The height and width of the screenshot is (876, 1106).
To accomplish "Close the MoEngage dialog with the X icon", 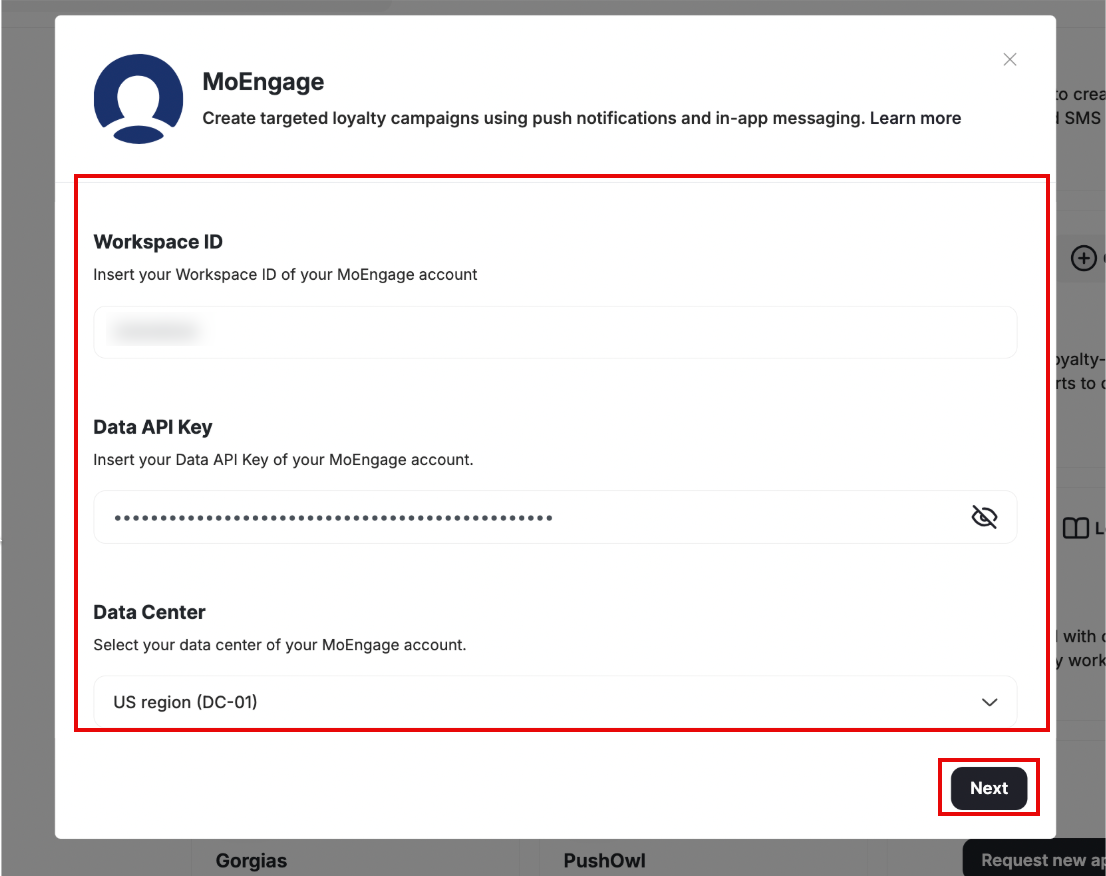I will click(1010, 60).
